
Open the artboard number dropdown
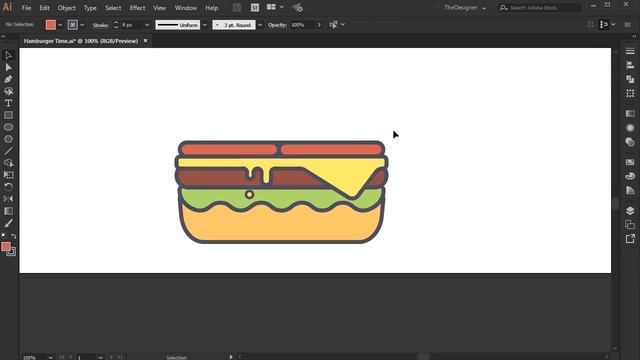(x=100, y=357)
